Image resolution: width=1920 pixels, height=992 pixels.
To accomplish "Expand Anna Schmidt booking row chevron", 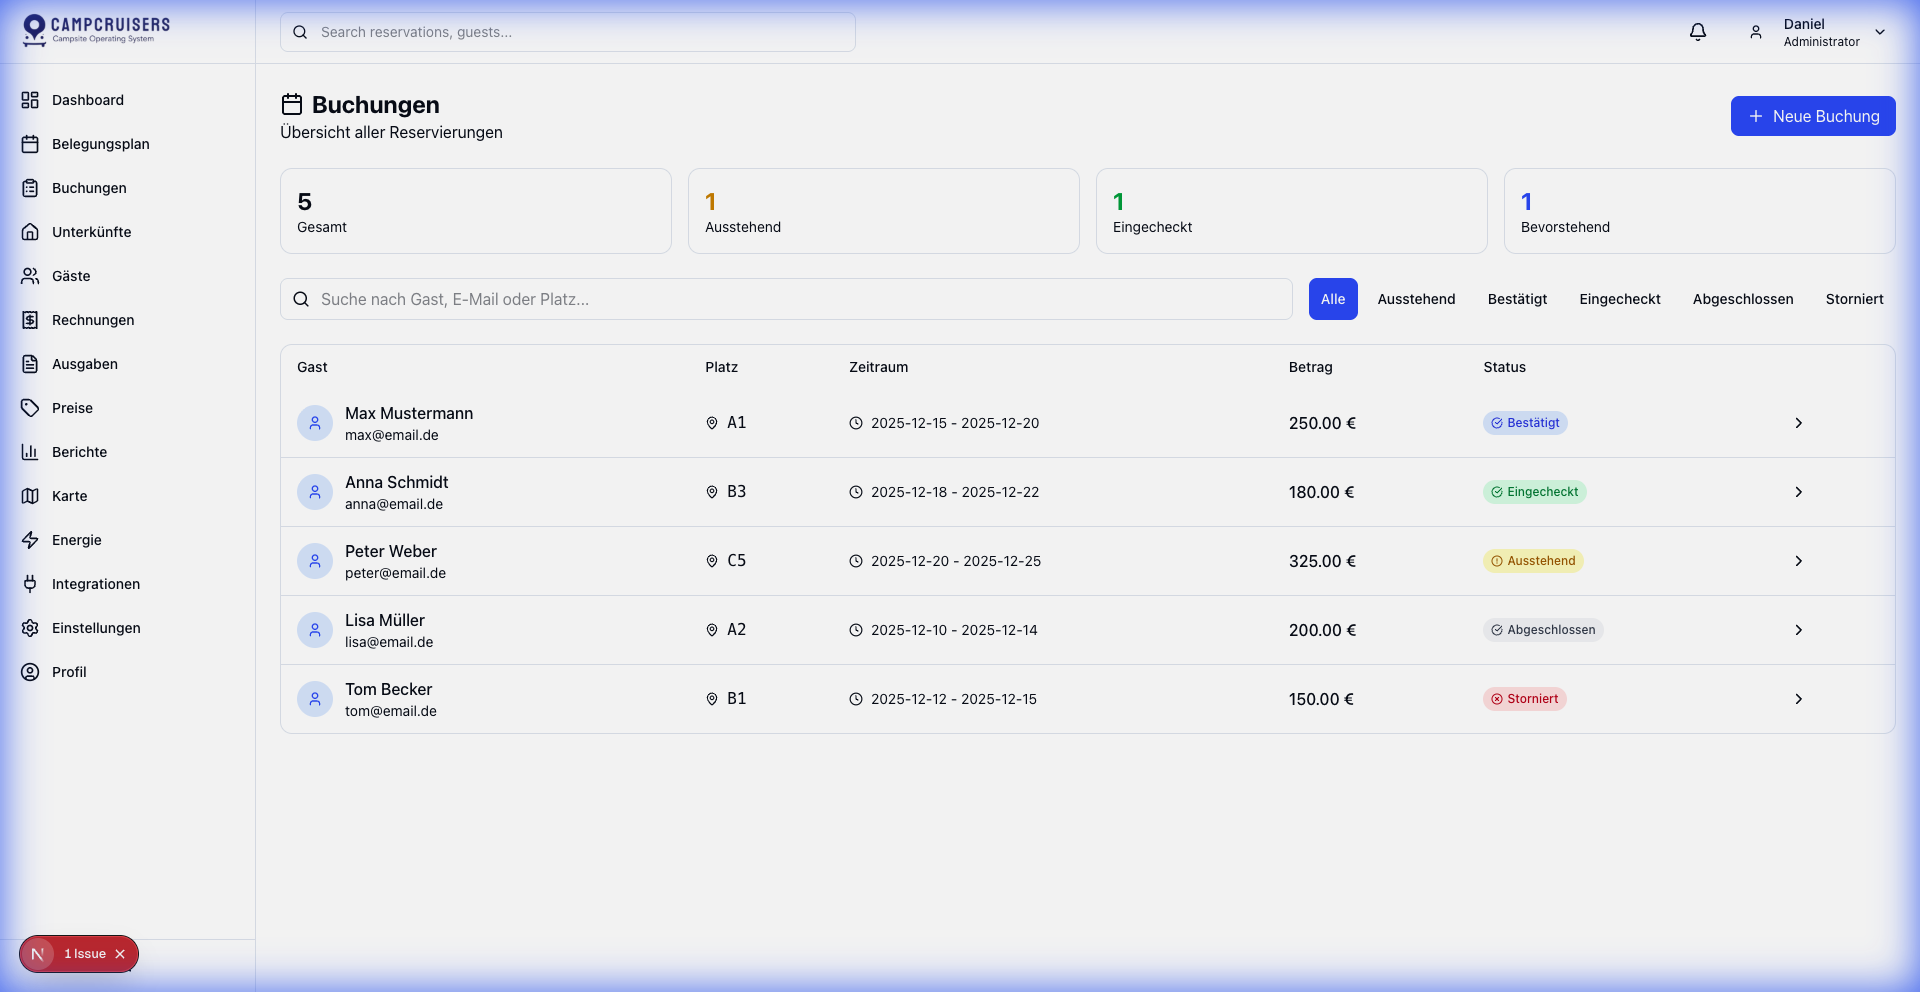I will point(1798,492).
